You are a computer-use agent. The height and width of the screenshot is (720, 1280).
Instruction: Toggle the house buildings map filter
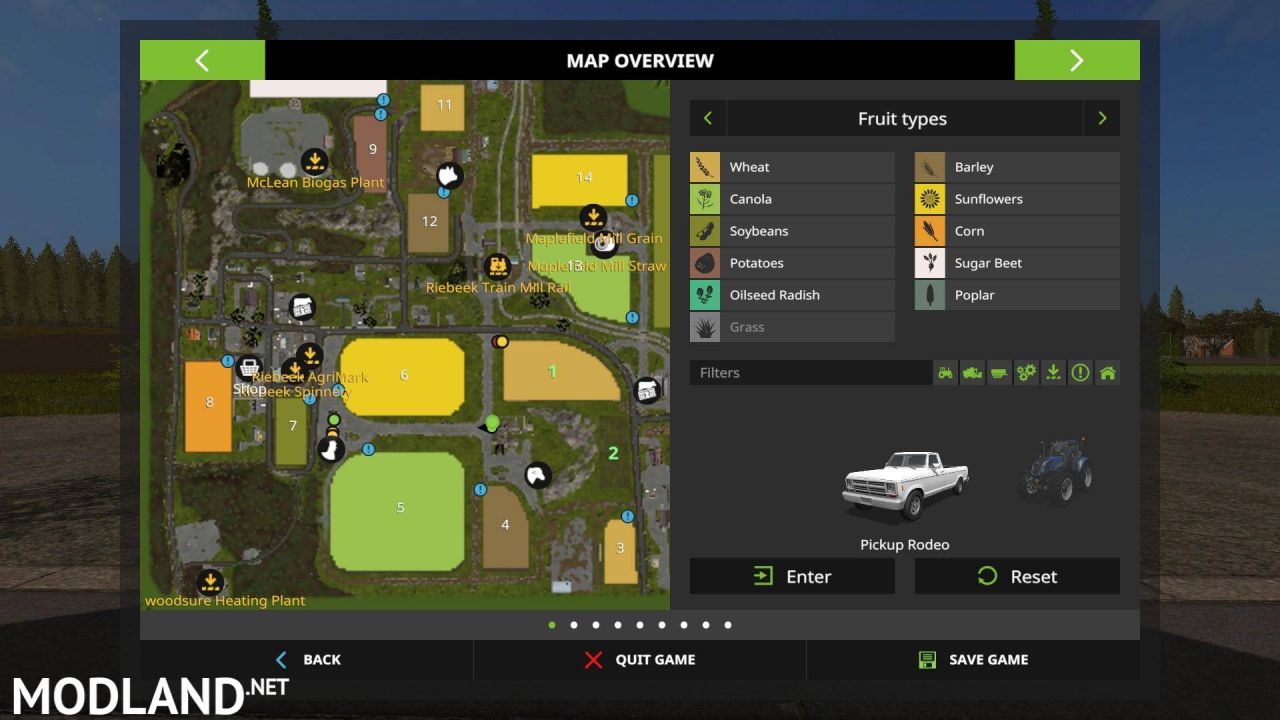click(1107, 373)
